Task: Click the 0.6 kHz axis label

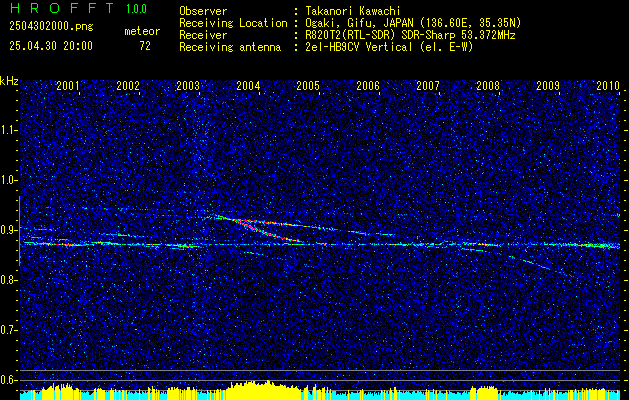Action: click(8, 380)
